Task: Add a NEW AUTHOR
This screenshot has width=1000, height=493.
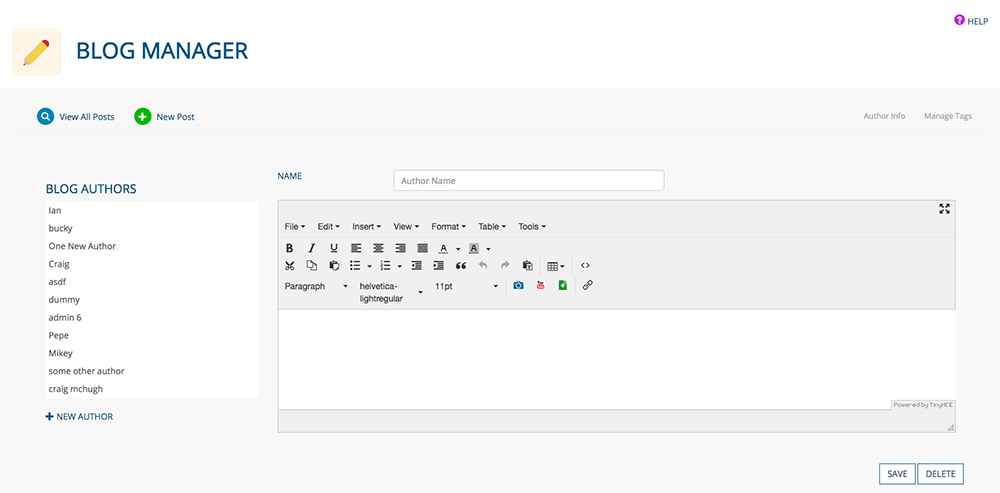Action: 79,416
